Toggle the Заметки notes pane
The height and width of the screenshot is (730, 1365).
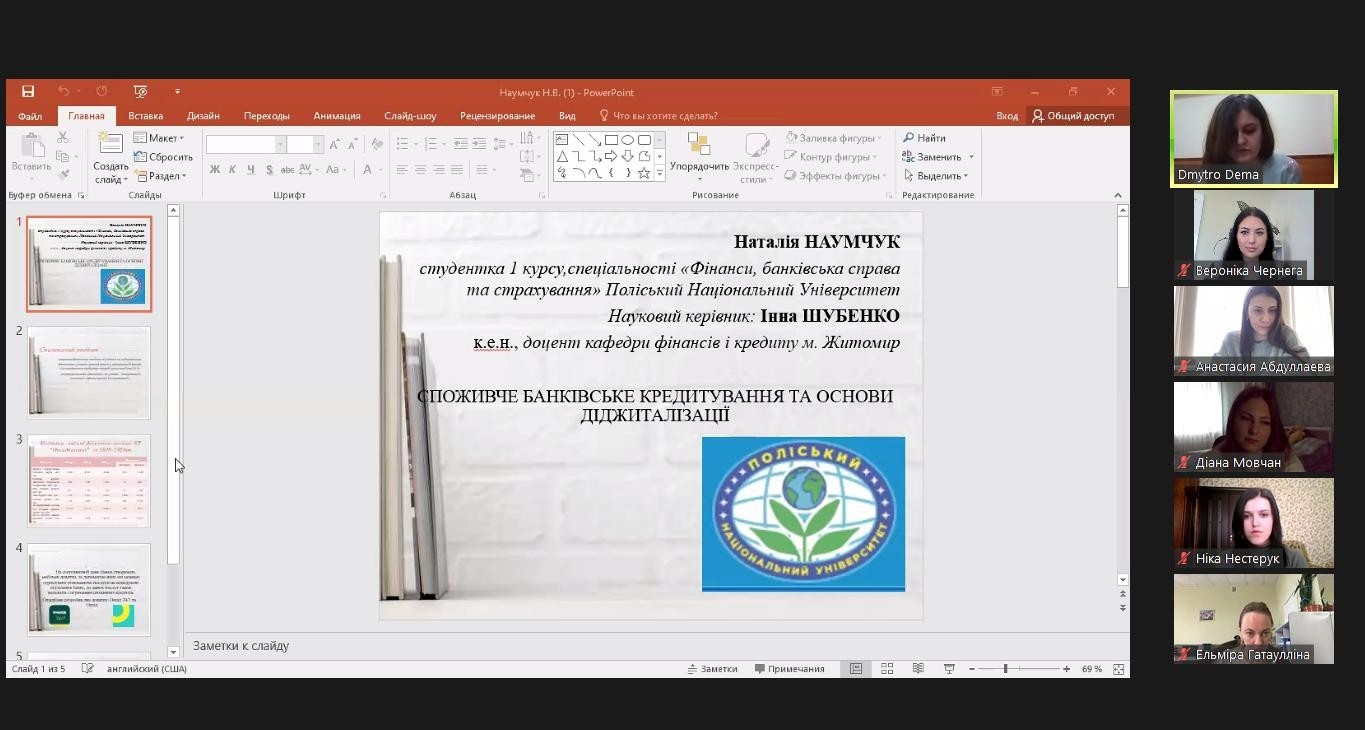pos(712,669)
